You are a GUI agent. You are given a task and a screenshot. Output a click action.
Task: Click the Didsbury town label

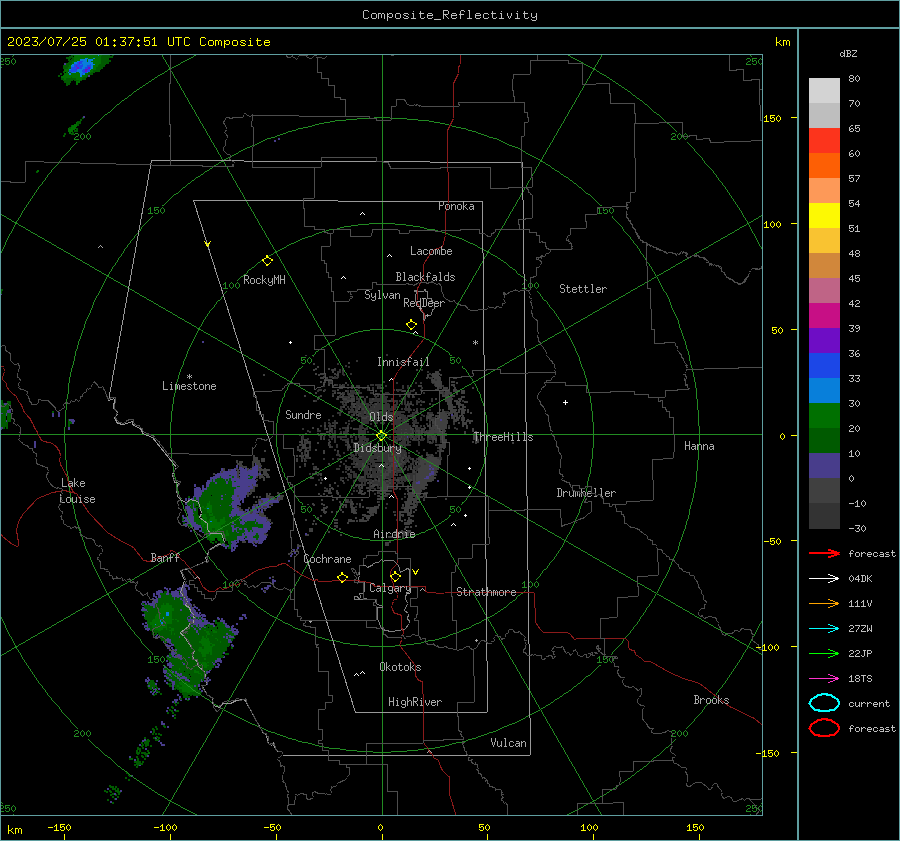(x=377, y=448)
